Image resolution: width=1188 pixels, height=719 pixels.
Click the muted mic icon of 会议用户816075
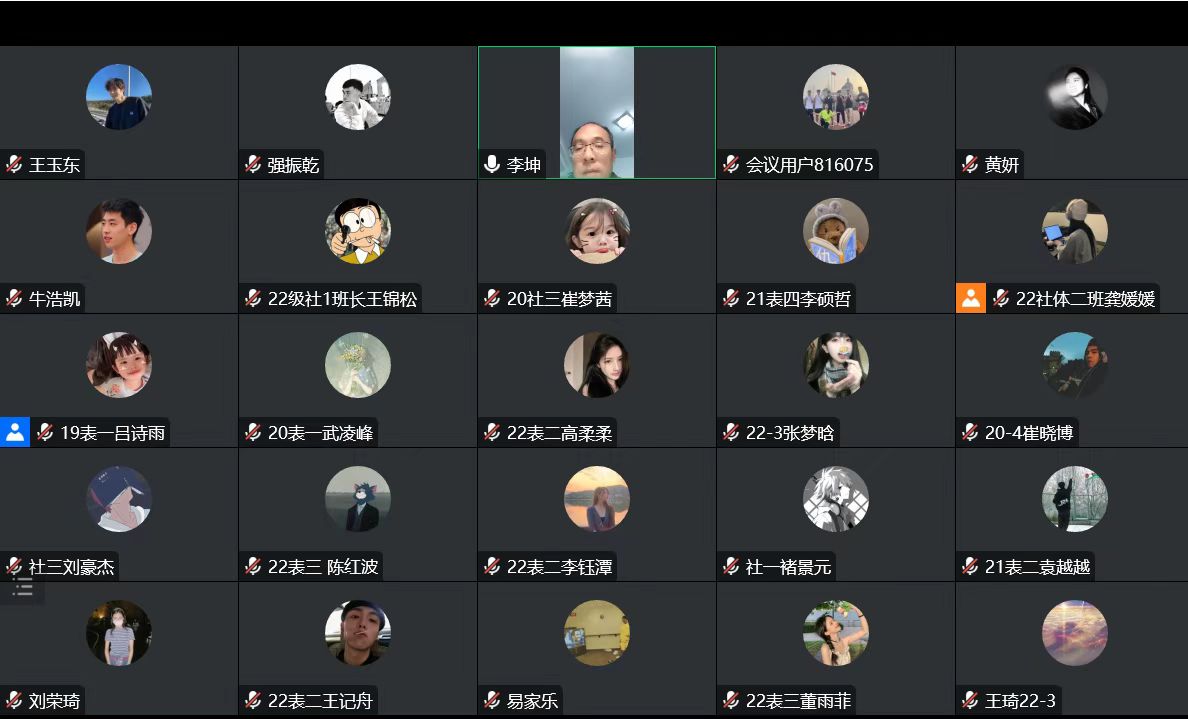[x=731, y=164]
